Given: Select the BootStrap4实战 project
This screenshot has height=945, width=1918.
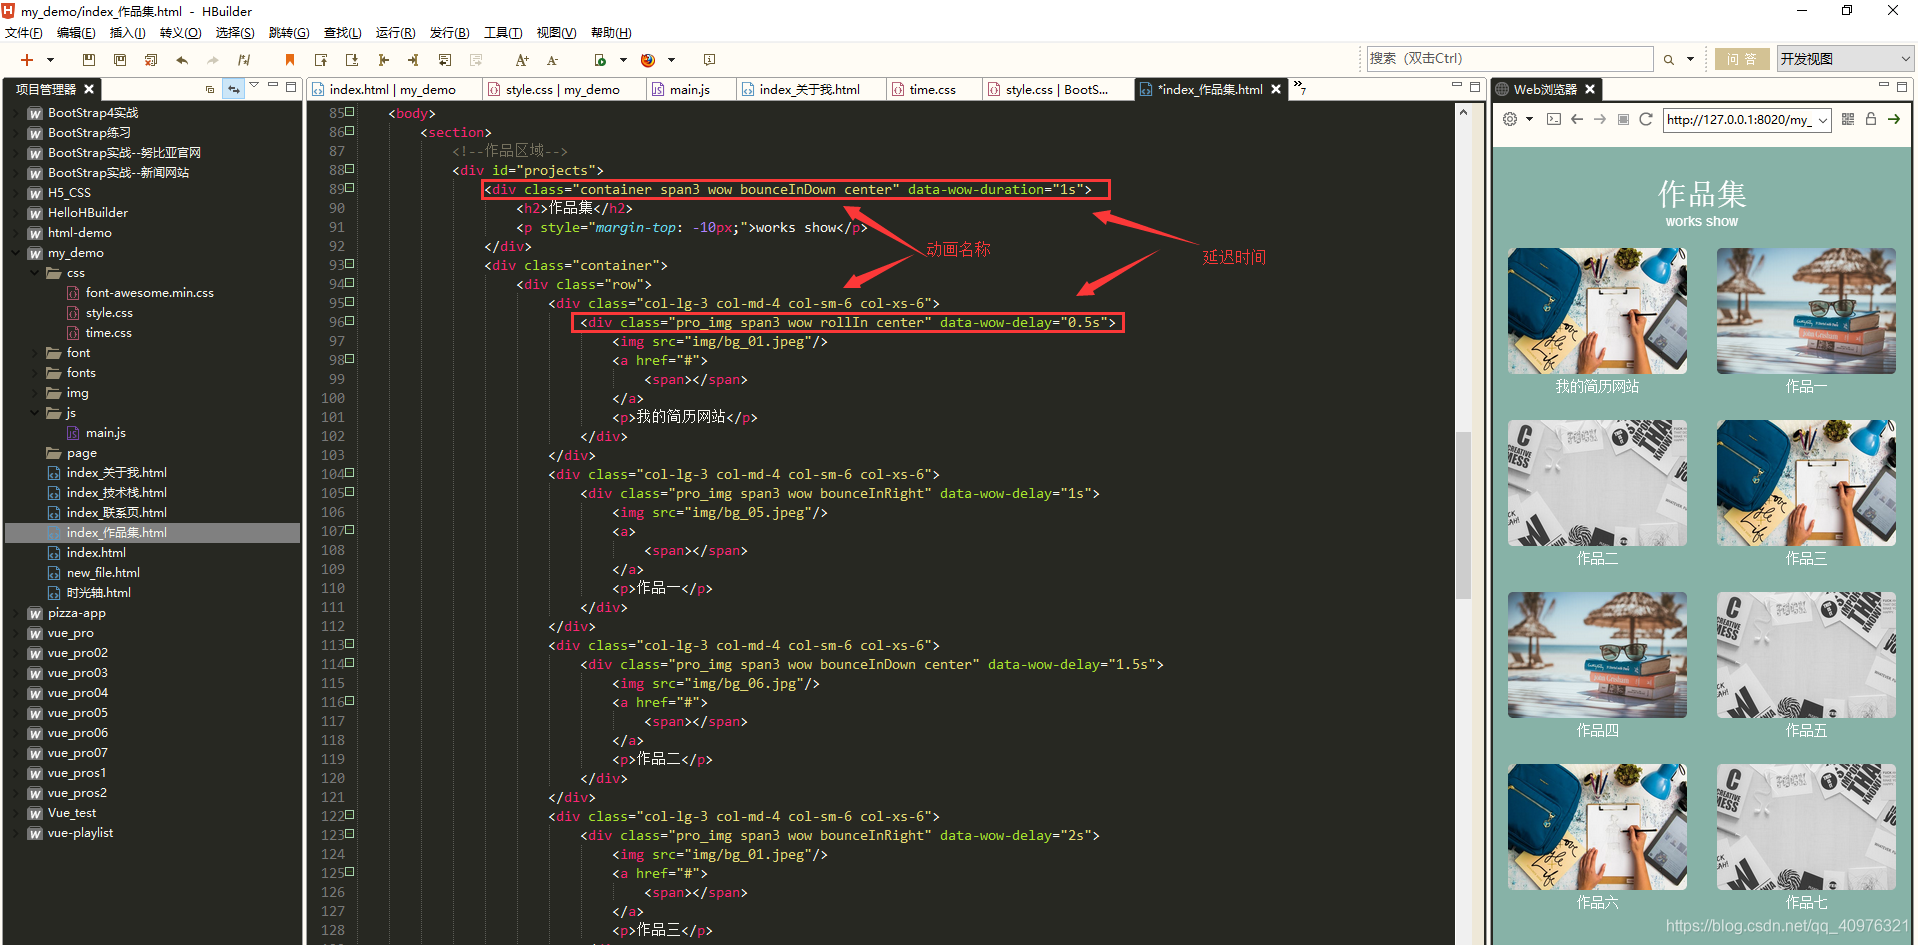Looking at the screenshot, I should pyautogui.click(x=93, y=113).
